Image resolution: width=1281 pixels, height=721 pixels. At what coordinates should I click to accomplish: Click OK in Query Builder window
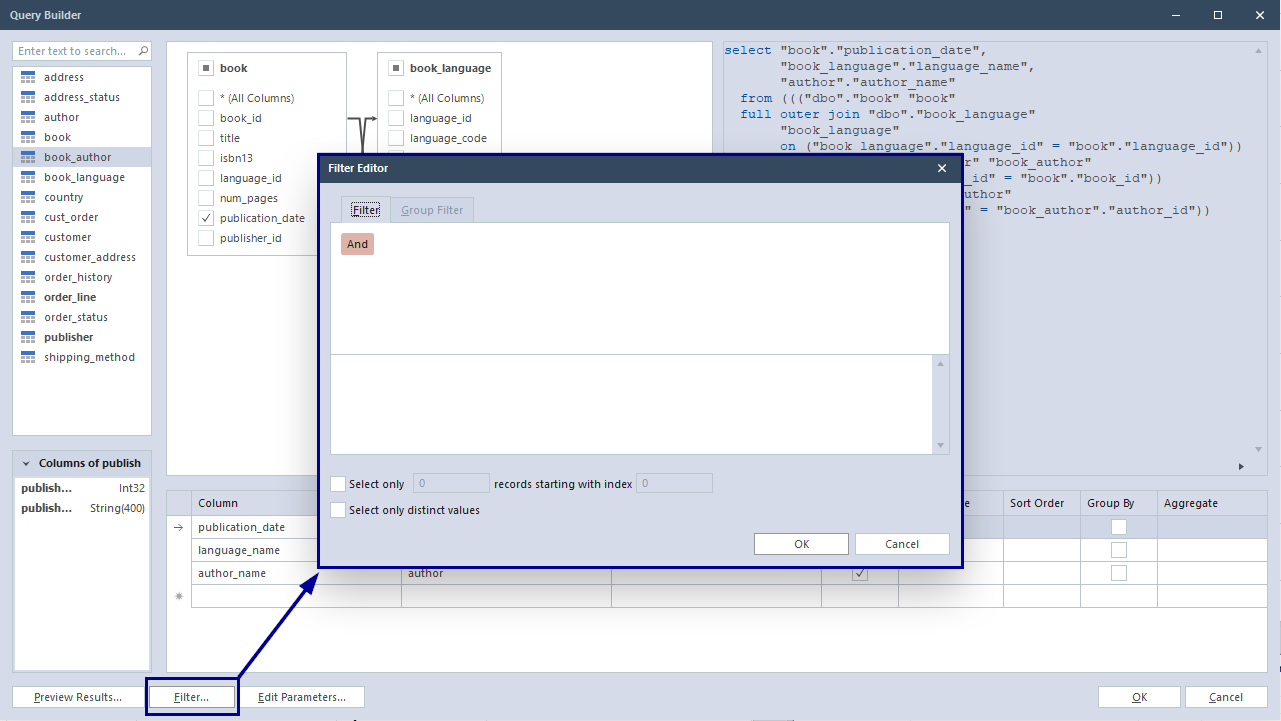(x=1139, y=697)
